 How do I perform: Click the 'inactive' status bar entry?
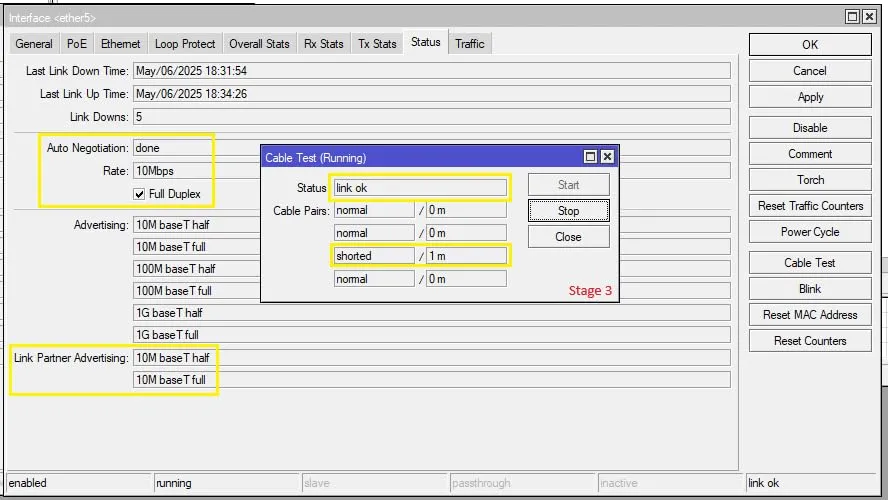[x=670, y=483]
